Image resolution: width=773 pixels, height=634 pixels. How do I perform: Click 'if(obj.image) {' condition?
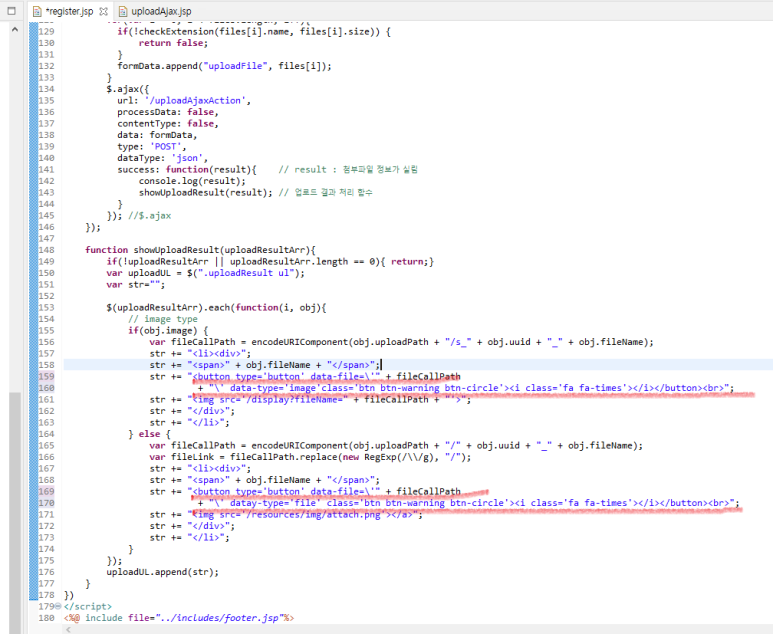tap(168, 330)
